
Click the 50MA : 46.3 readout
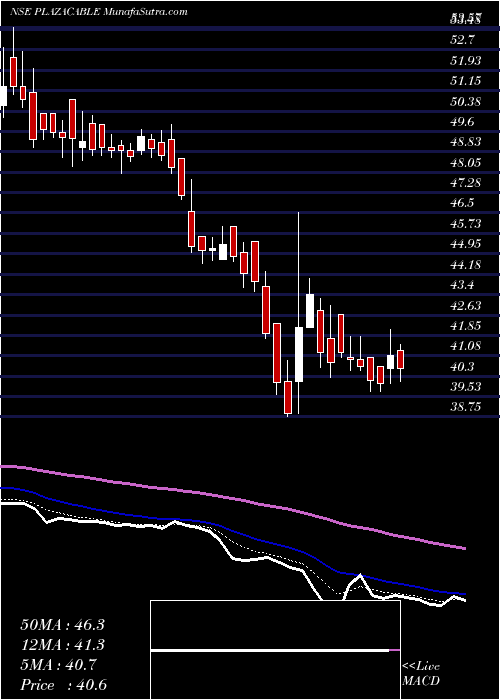click(62, 625)
